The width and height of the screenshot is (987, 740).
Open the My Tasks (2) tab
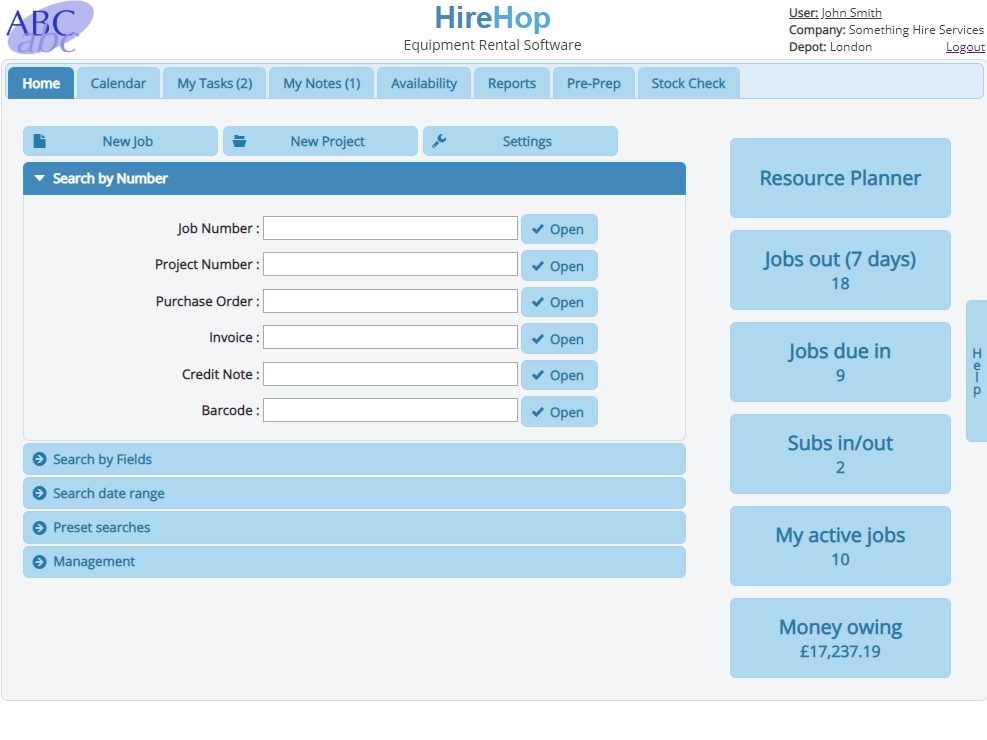(215, 83)
